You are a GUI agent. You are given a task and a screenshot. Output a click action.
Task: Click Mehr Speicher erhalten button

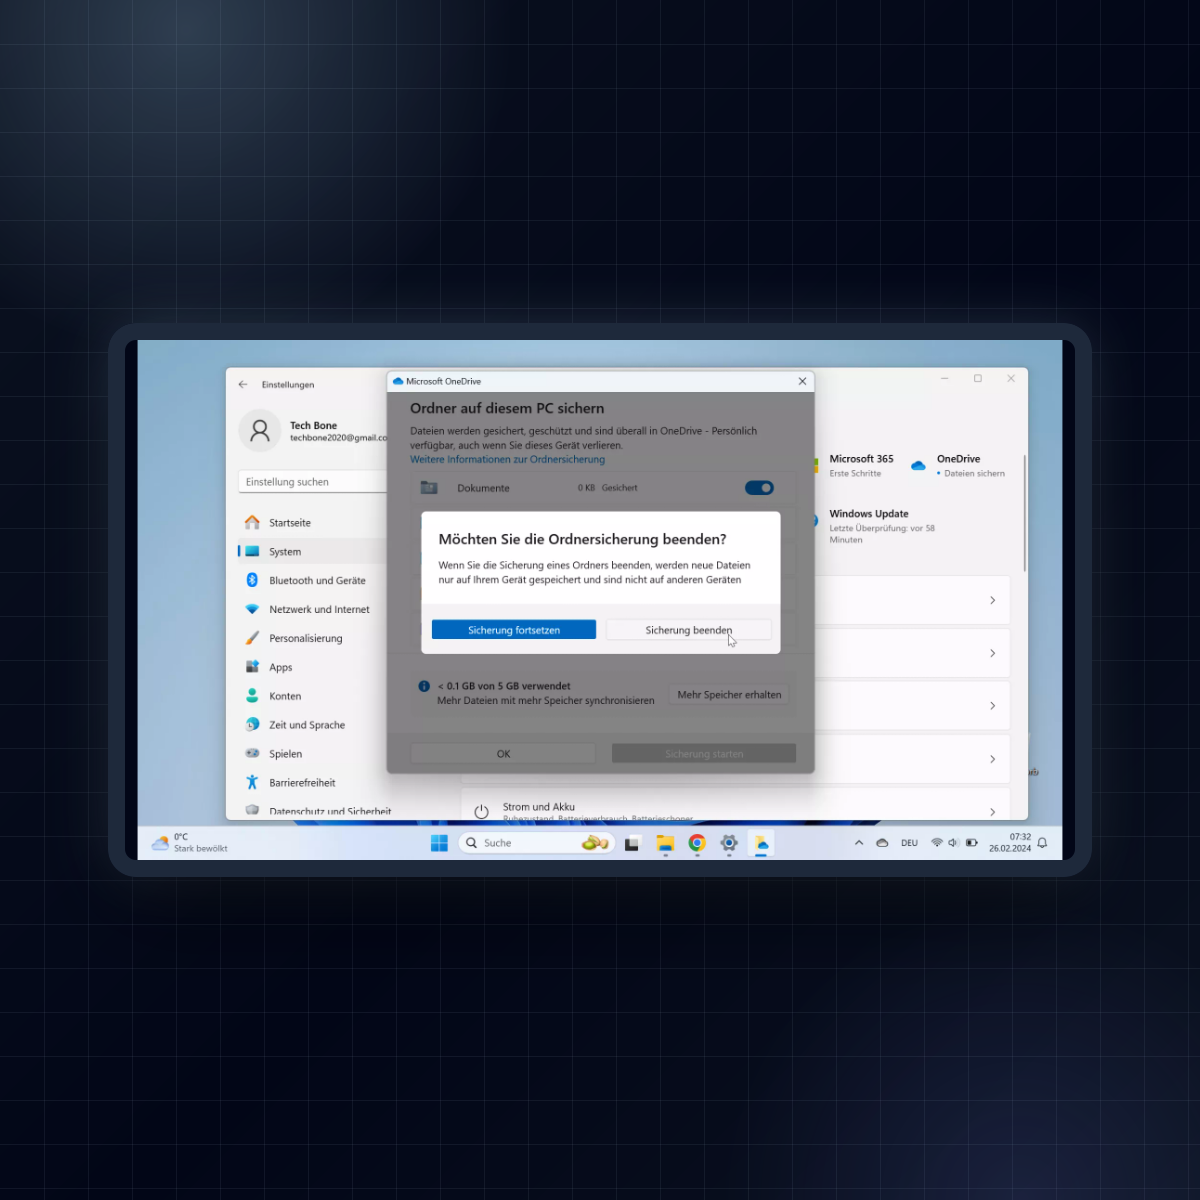click(x=729, y=695)
